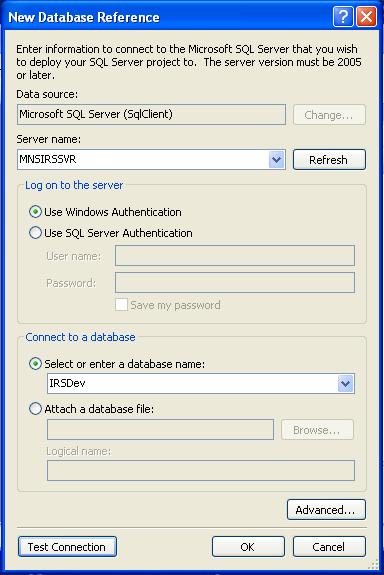Cancel the database reference dialog

[329, 547]
